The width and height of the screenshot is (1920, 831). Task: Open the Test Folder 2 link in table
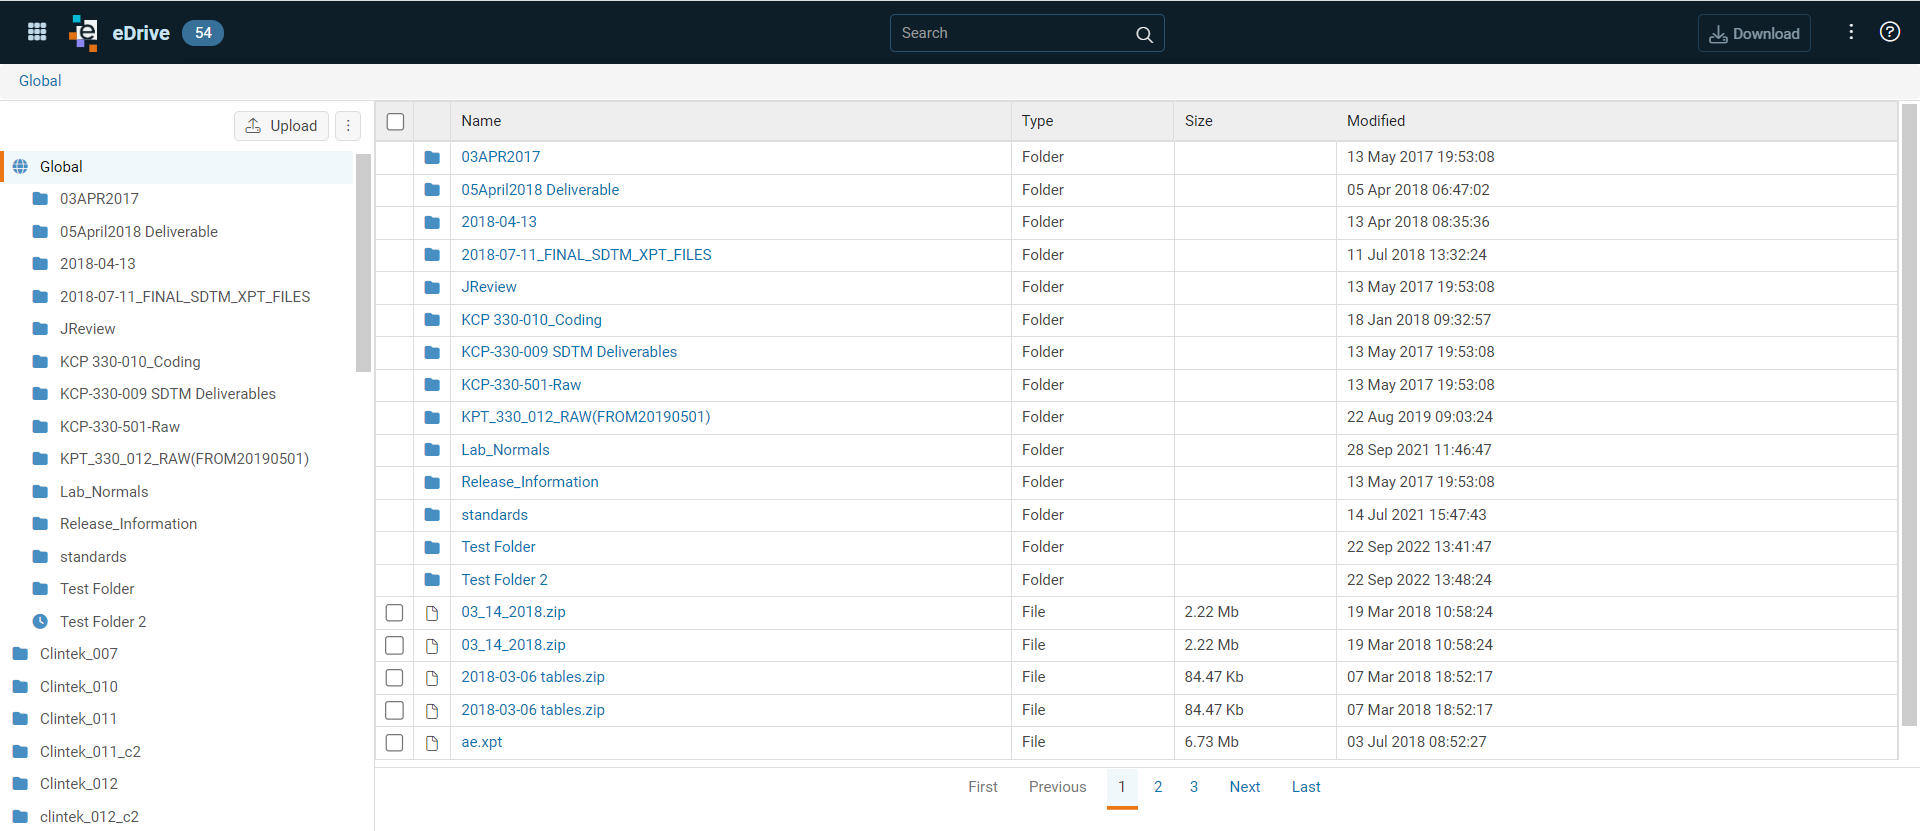click(x=504, y=580)
